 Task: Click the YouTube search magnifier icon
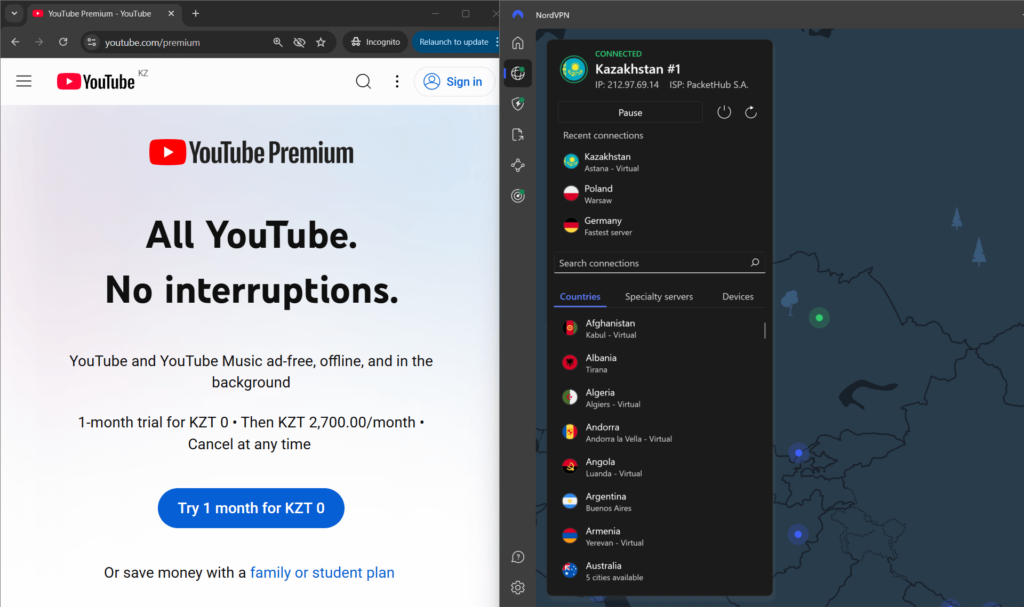[x=363, y=81]
